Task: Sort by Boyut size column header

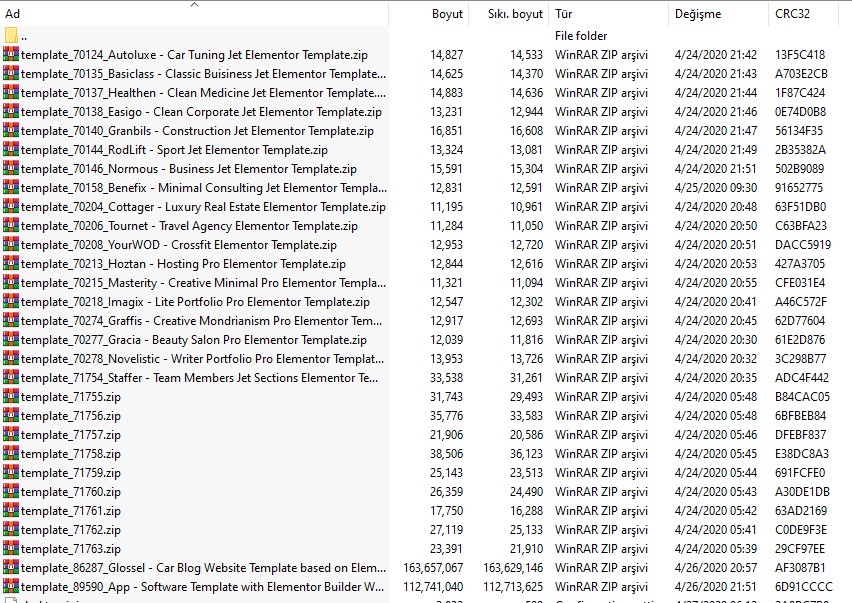Action: tap(447, 15)
